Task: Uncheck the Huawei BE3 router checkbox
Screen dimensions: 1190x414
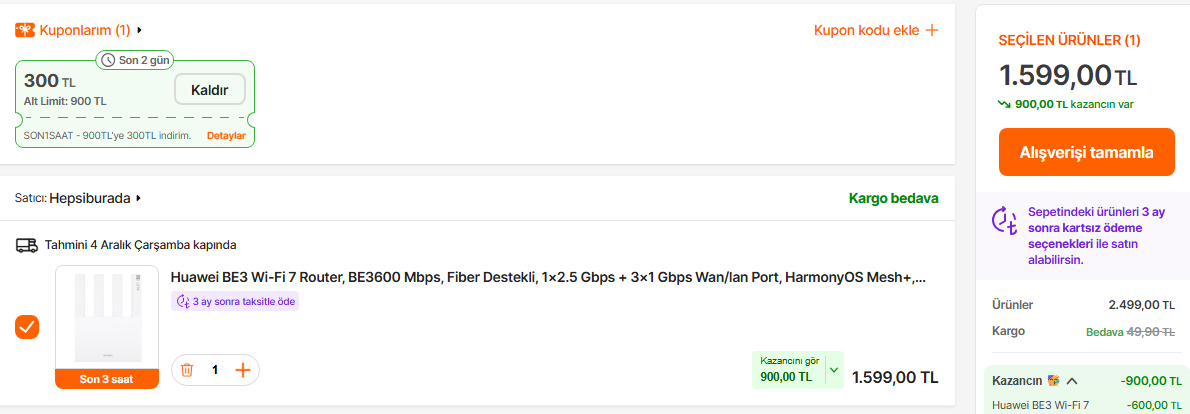Action: [27, 327]
